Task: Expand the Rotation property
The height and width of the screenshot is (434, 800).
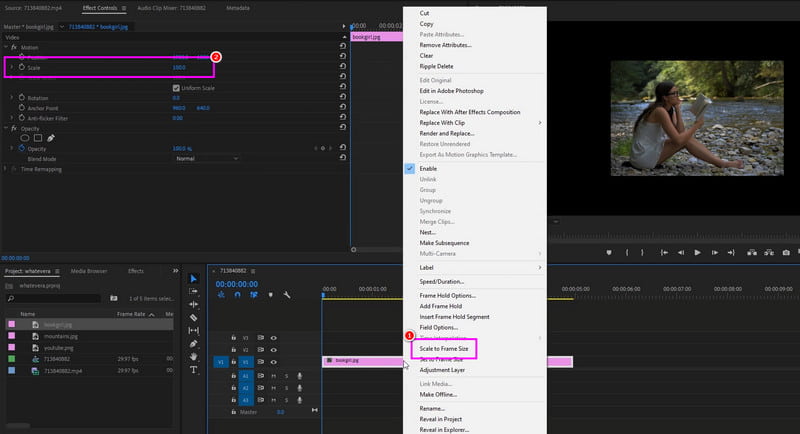Action: coord(12,97)
